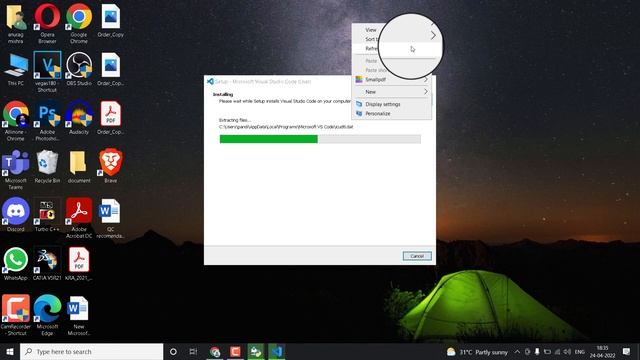Screen dimensions: 640x360
Task: Select the Allinone Chrome profile shortcut
Action: point(16,120)
